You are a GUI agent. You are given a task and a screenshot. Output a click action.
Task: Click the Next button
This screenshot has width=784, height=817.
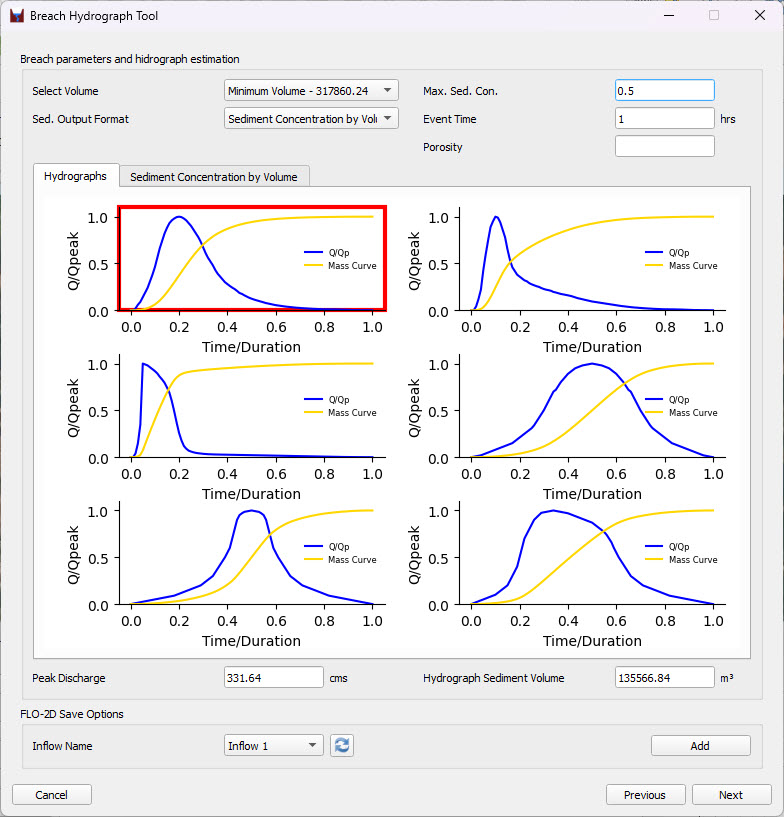pyautogui.click(x=731, y=795)
